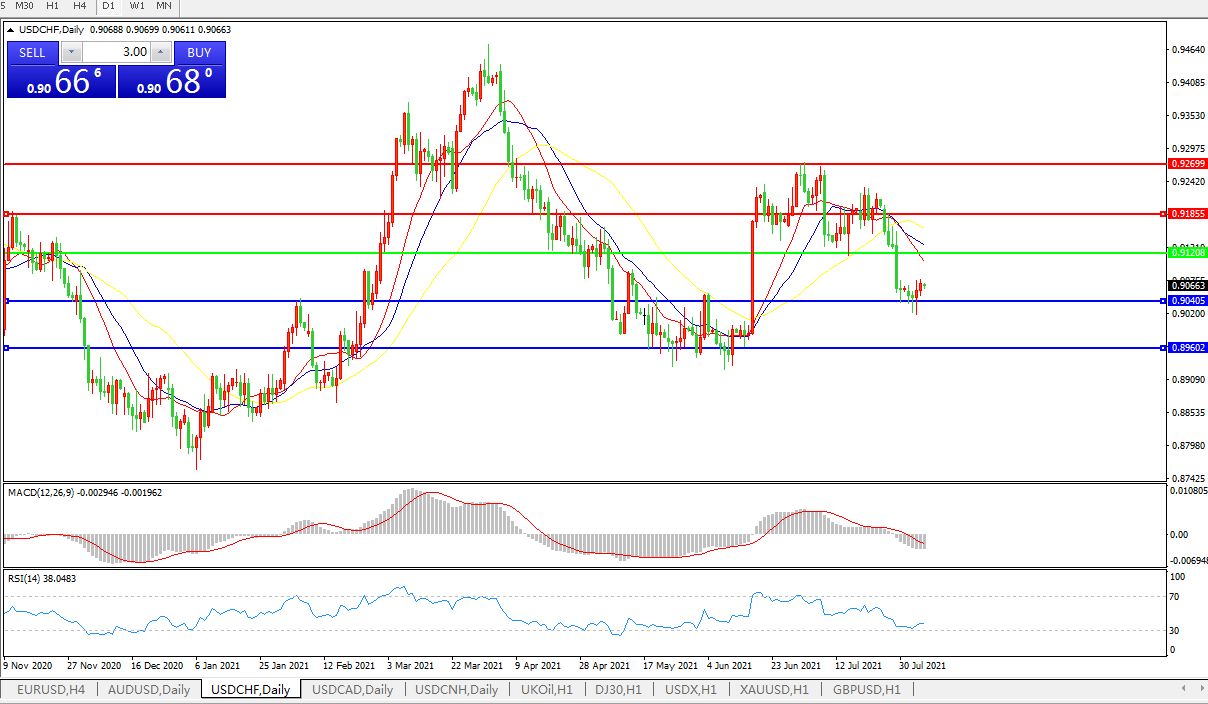
Task: Click the trade volume input field
Action: point(116,52)
